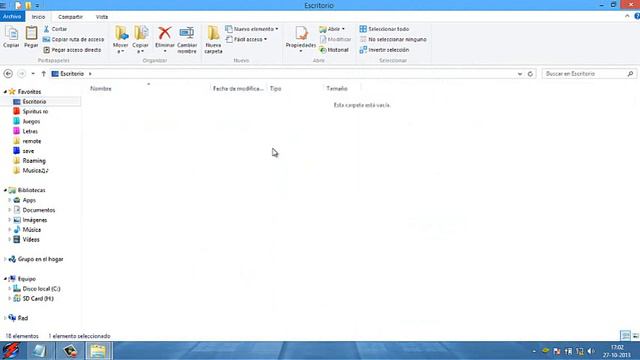
Task: Expand the Red network node
Action: [5, 318]
